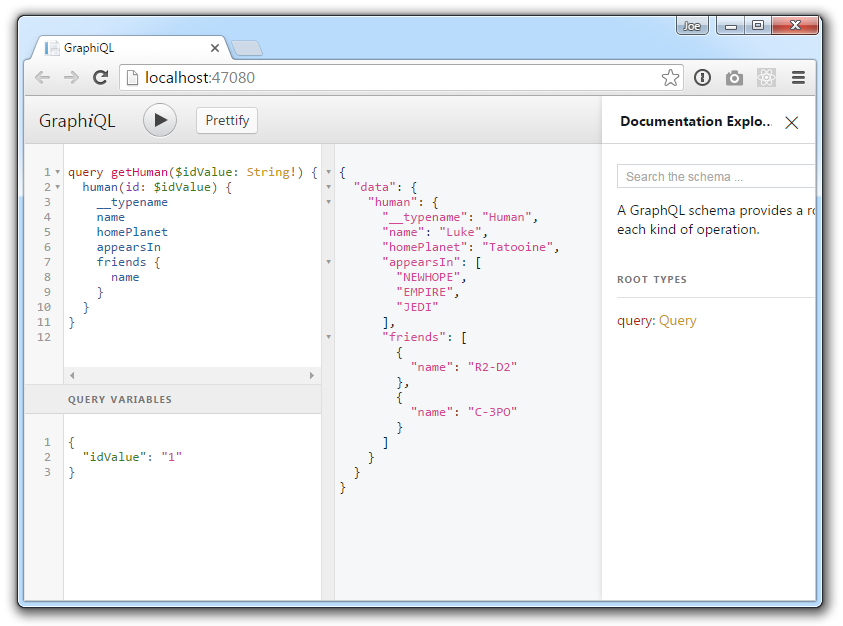The width and height of the screenshot is (843, 626).
Task: Open a new tab with the blank tab button
Action: coord(247,48)
